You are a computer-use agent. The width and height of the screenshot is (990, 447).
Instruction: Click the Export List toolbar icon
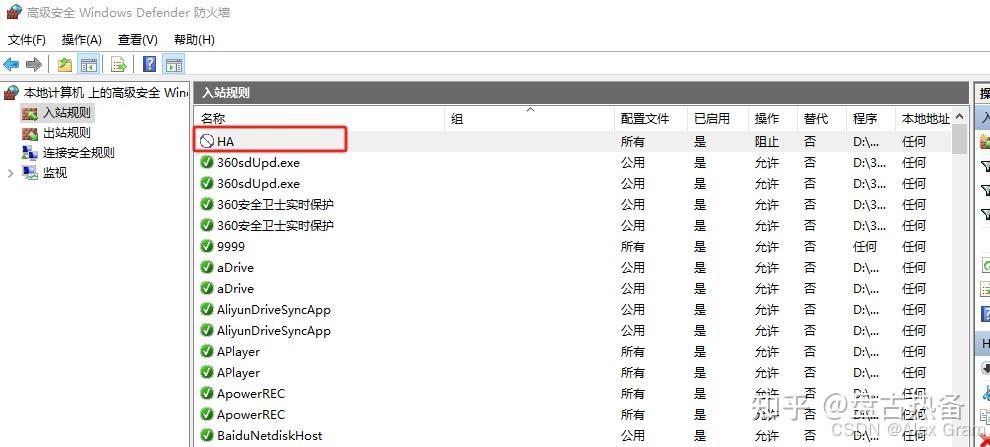pos(119,65)
